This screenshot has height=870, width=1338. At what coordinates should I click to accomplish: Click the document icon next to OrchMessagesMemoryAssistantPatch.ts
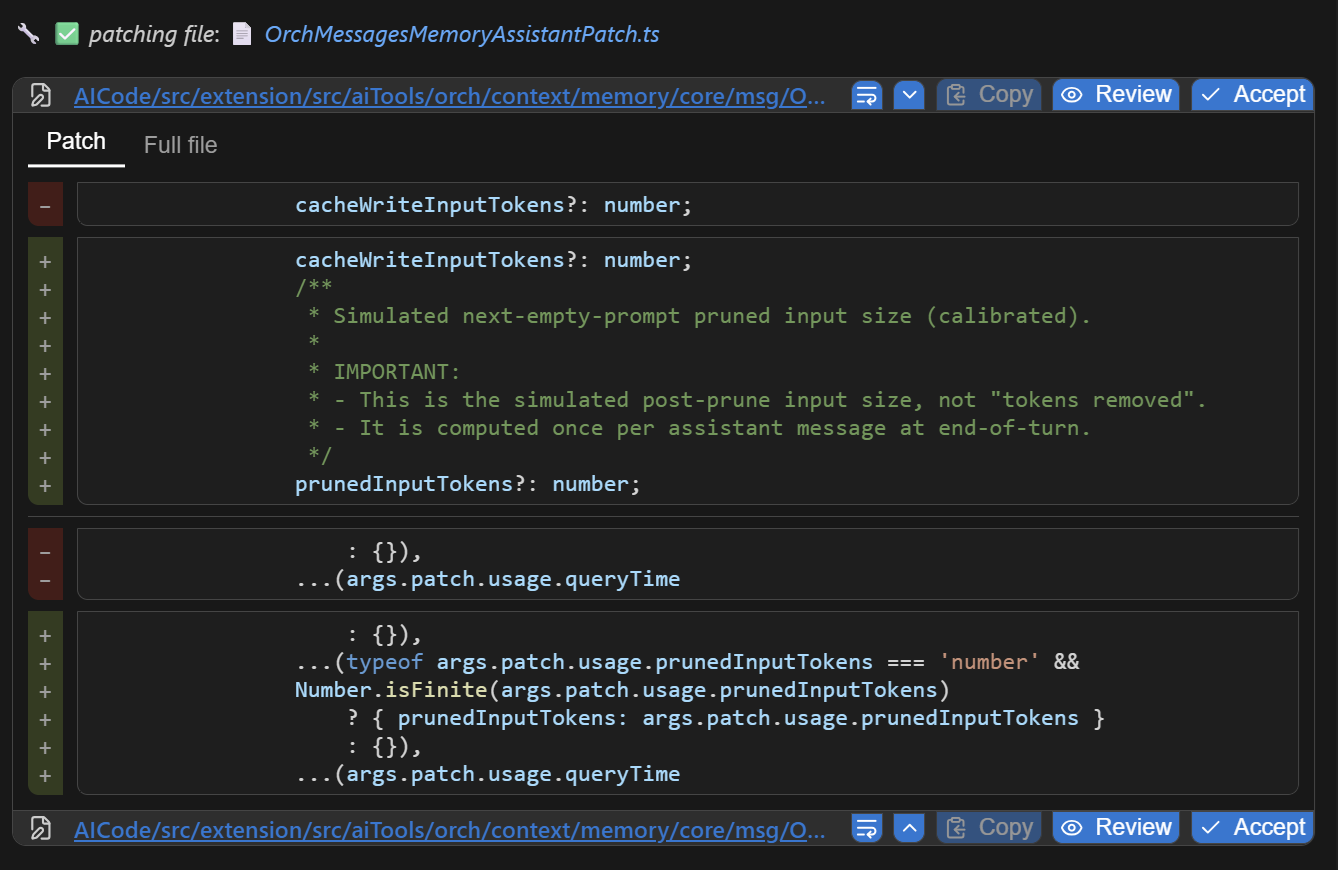[x=241, y=33]
